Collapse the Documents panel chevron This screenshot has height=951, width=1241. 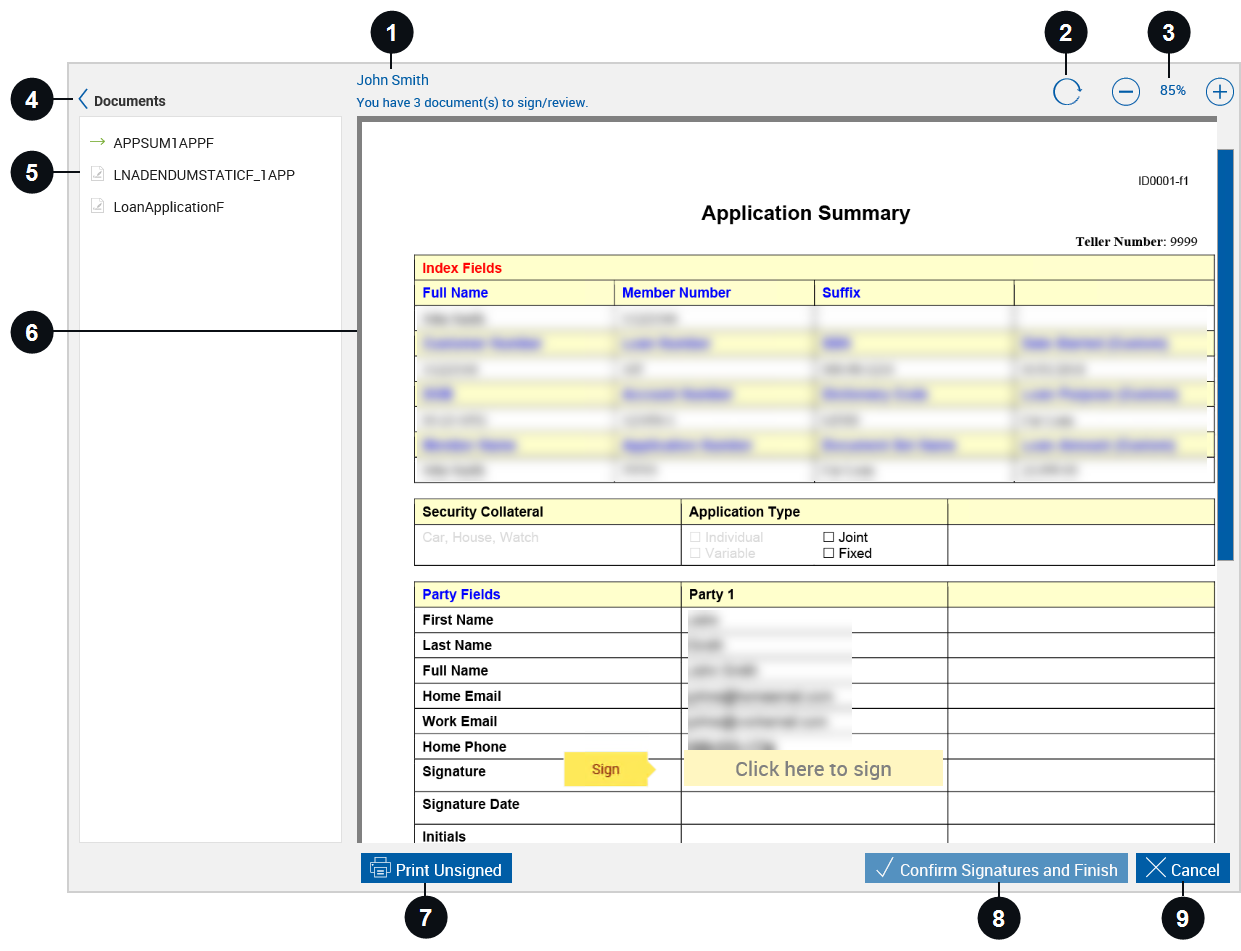coord(84,100)
